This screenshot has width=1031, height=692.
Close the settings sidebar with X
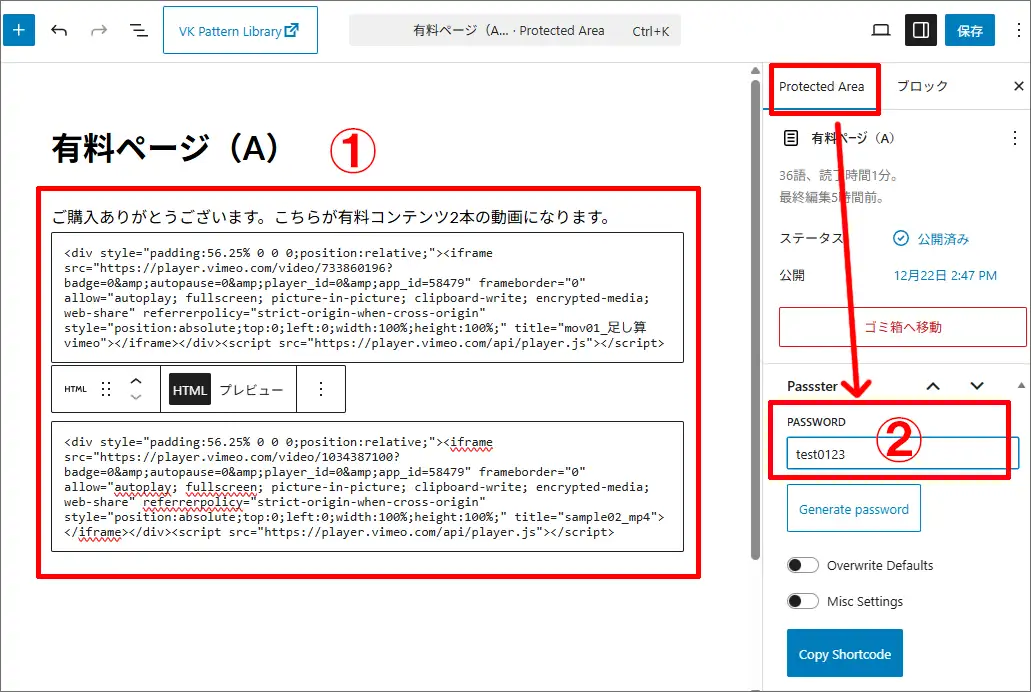coord(1019,87)
